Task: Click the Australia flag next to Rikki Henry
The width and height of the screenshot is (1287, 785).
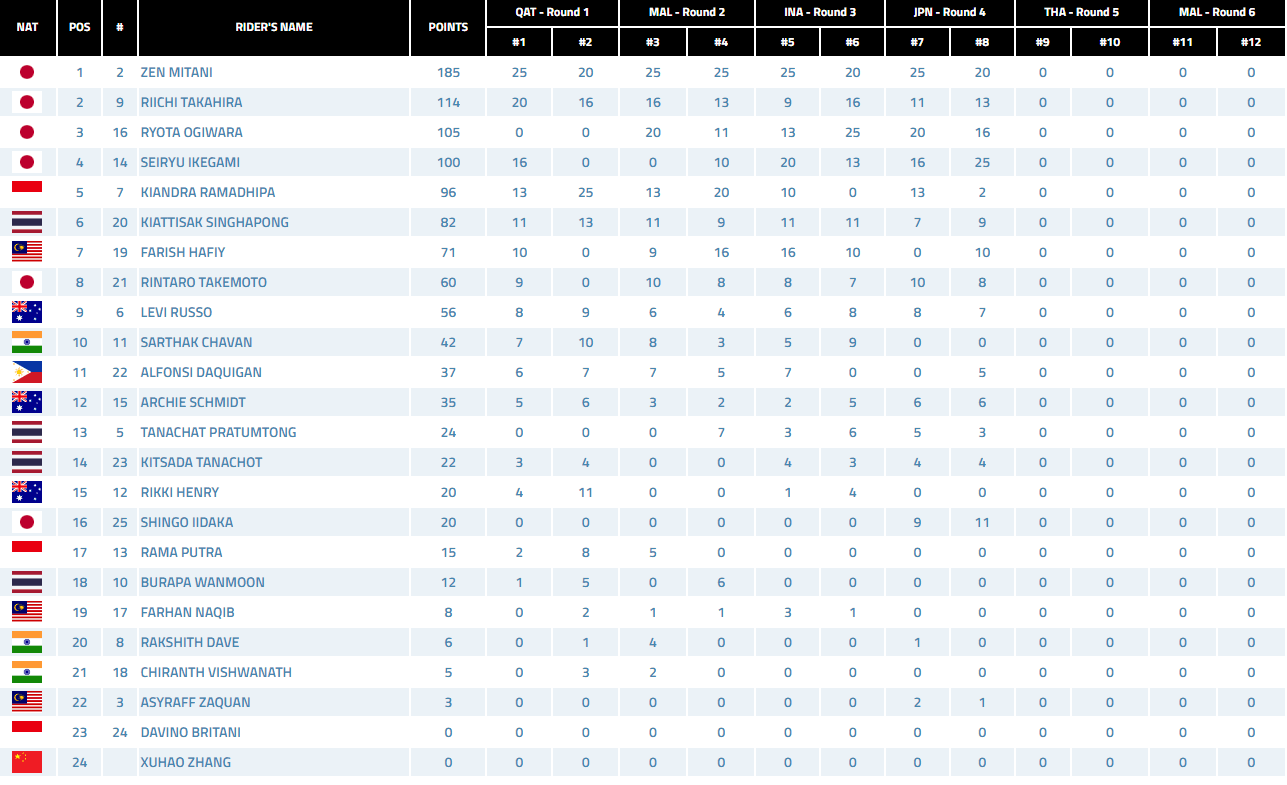Action: 27,492
